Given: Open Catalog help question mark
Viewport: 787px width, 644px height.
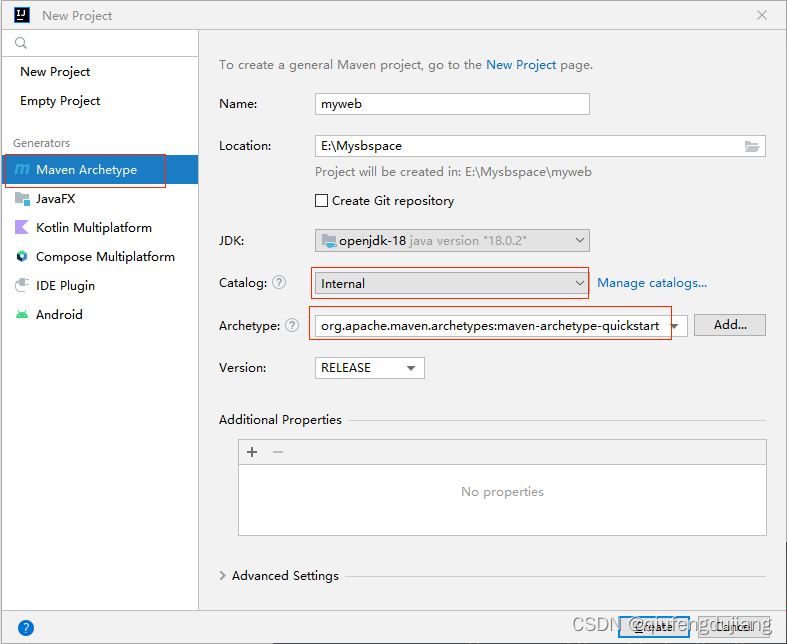Looking at the screenshot, I should 279,283.
